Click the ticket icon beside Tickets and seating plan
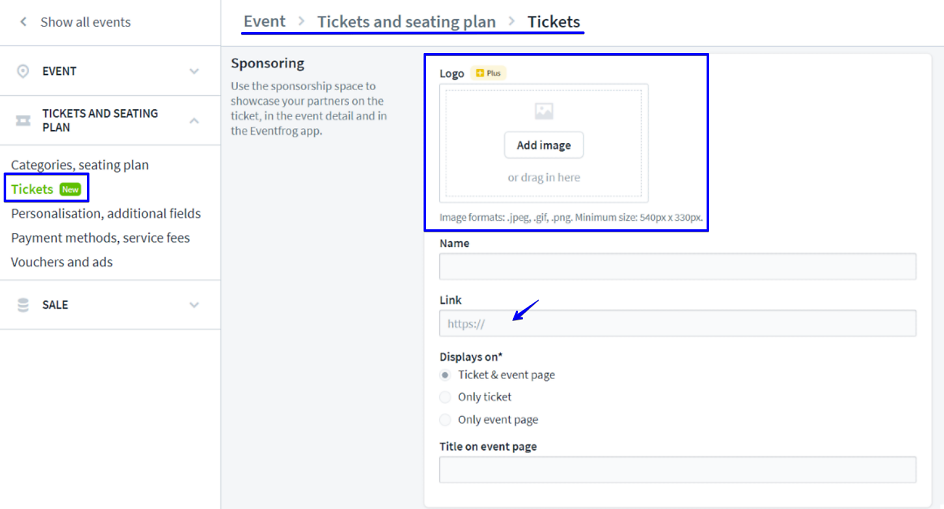Screen dimensions: 944x509 (23, 121)
